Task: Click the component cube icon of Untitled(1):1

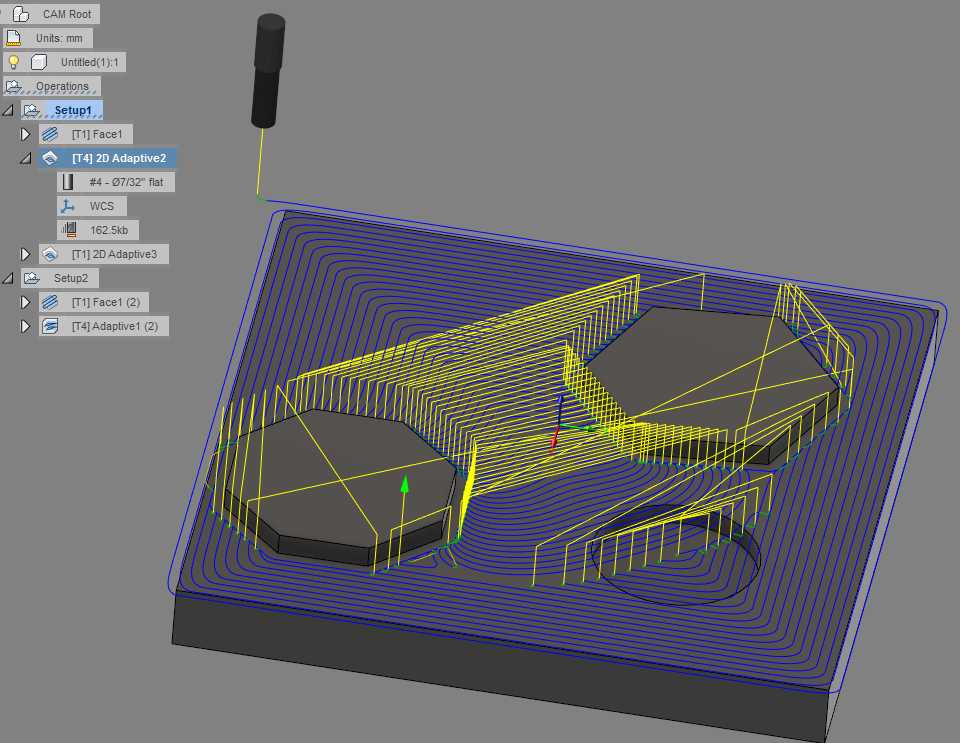Action: pyautogui.click(x=39, y=62)
